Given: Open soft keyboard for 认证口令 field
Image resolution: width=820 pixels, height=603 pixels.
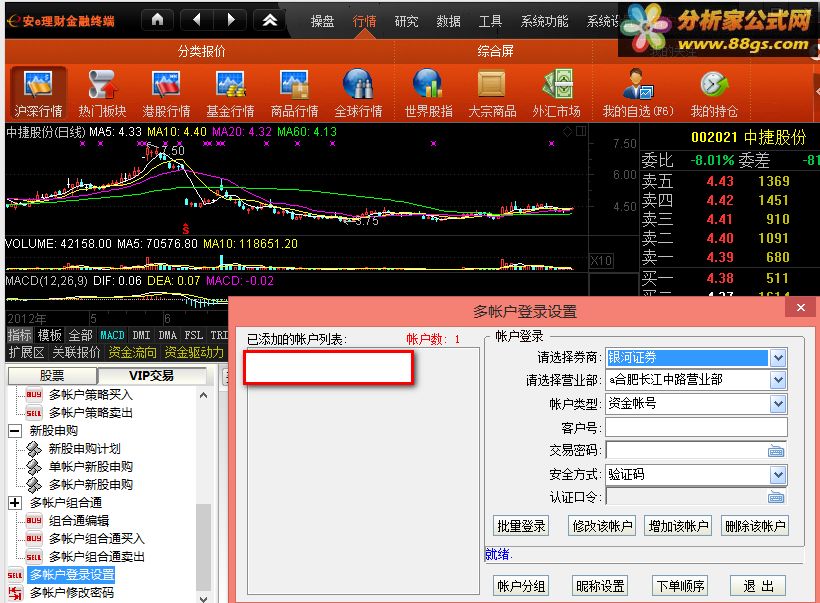Looking at the screenshot, I should (776, 497).
